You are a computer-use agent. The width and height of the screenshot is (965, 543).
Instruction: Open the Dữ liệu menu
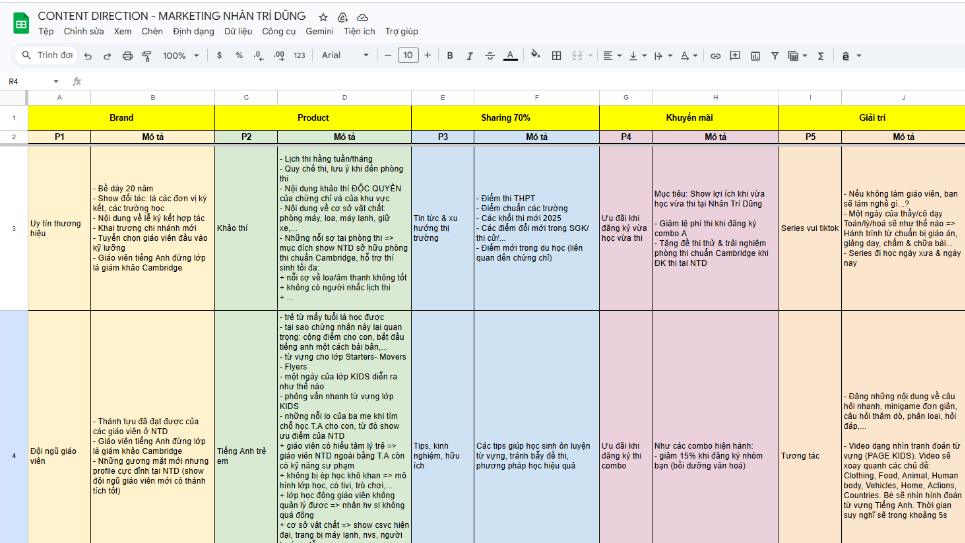pyautogui.click(x=238, y=31)
